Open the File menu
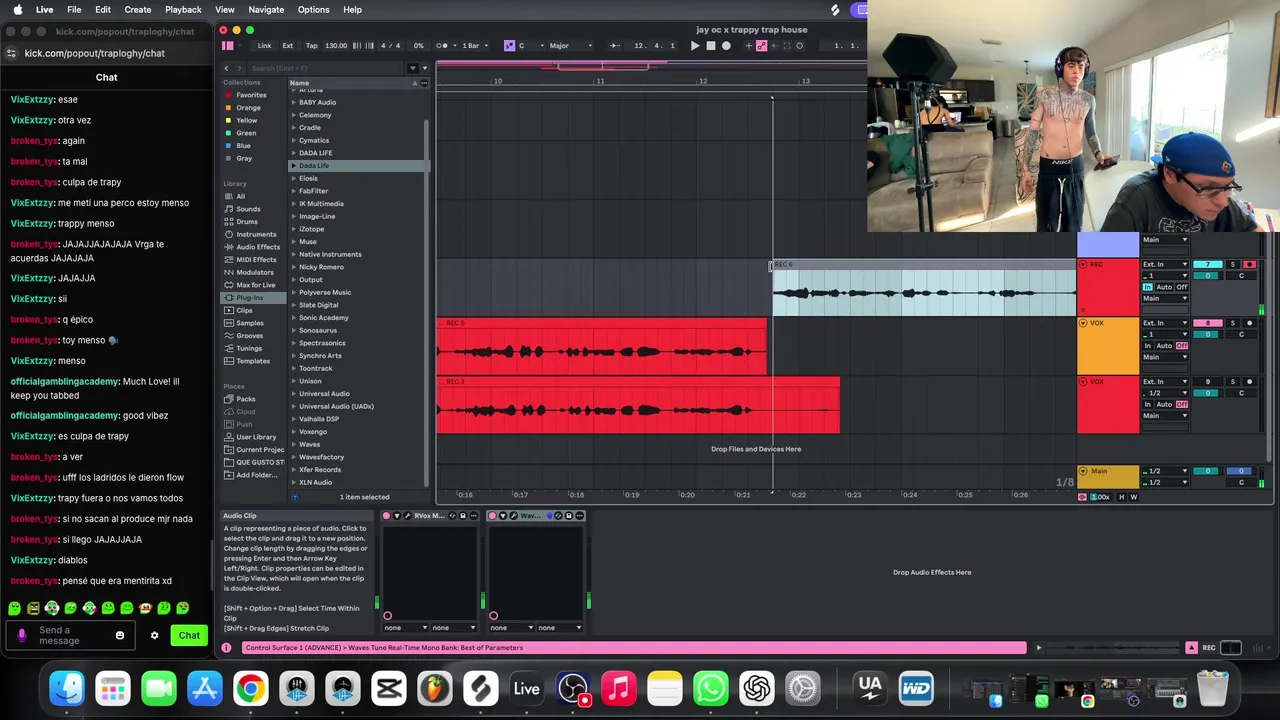Screen dimensions: 1280x720 [x=74, y=9]
